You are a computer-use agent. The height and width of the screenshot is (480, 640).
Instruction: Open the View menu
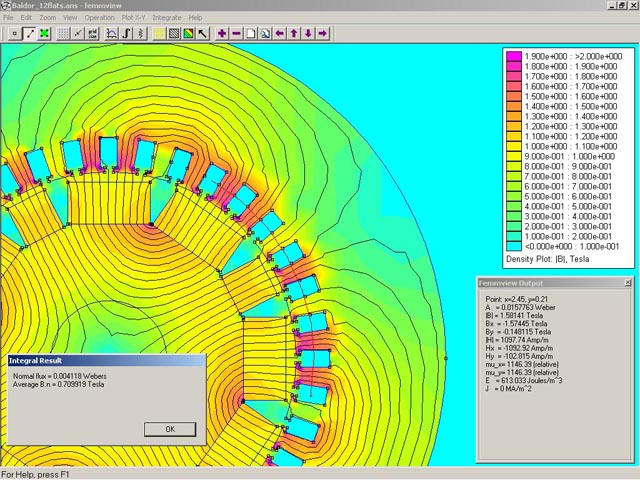click(70, 18)
